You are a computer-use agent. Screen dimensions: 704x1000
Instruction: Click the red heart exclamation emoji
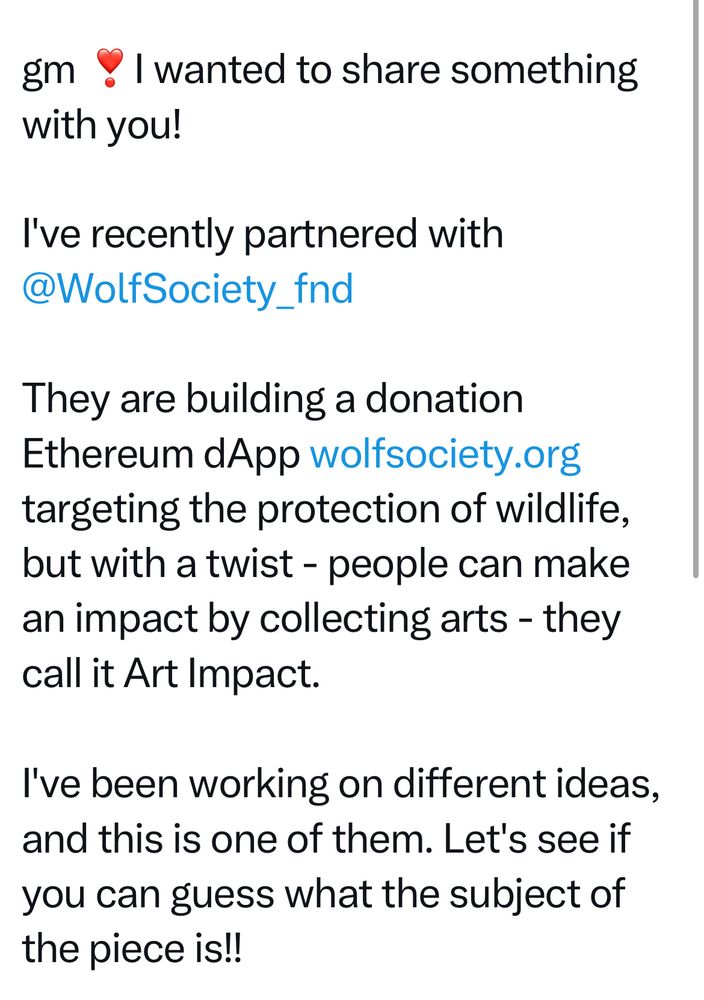tap(109, 69)
